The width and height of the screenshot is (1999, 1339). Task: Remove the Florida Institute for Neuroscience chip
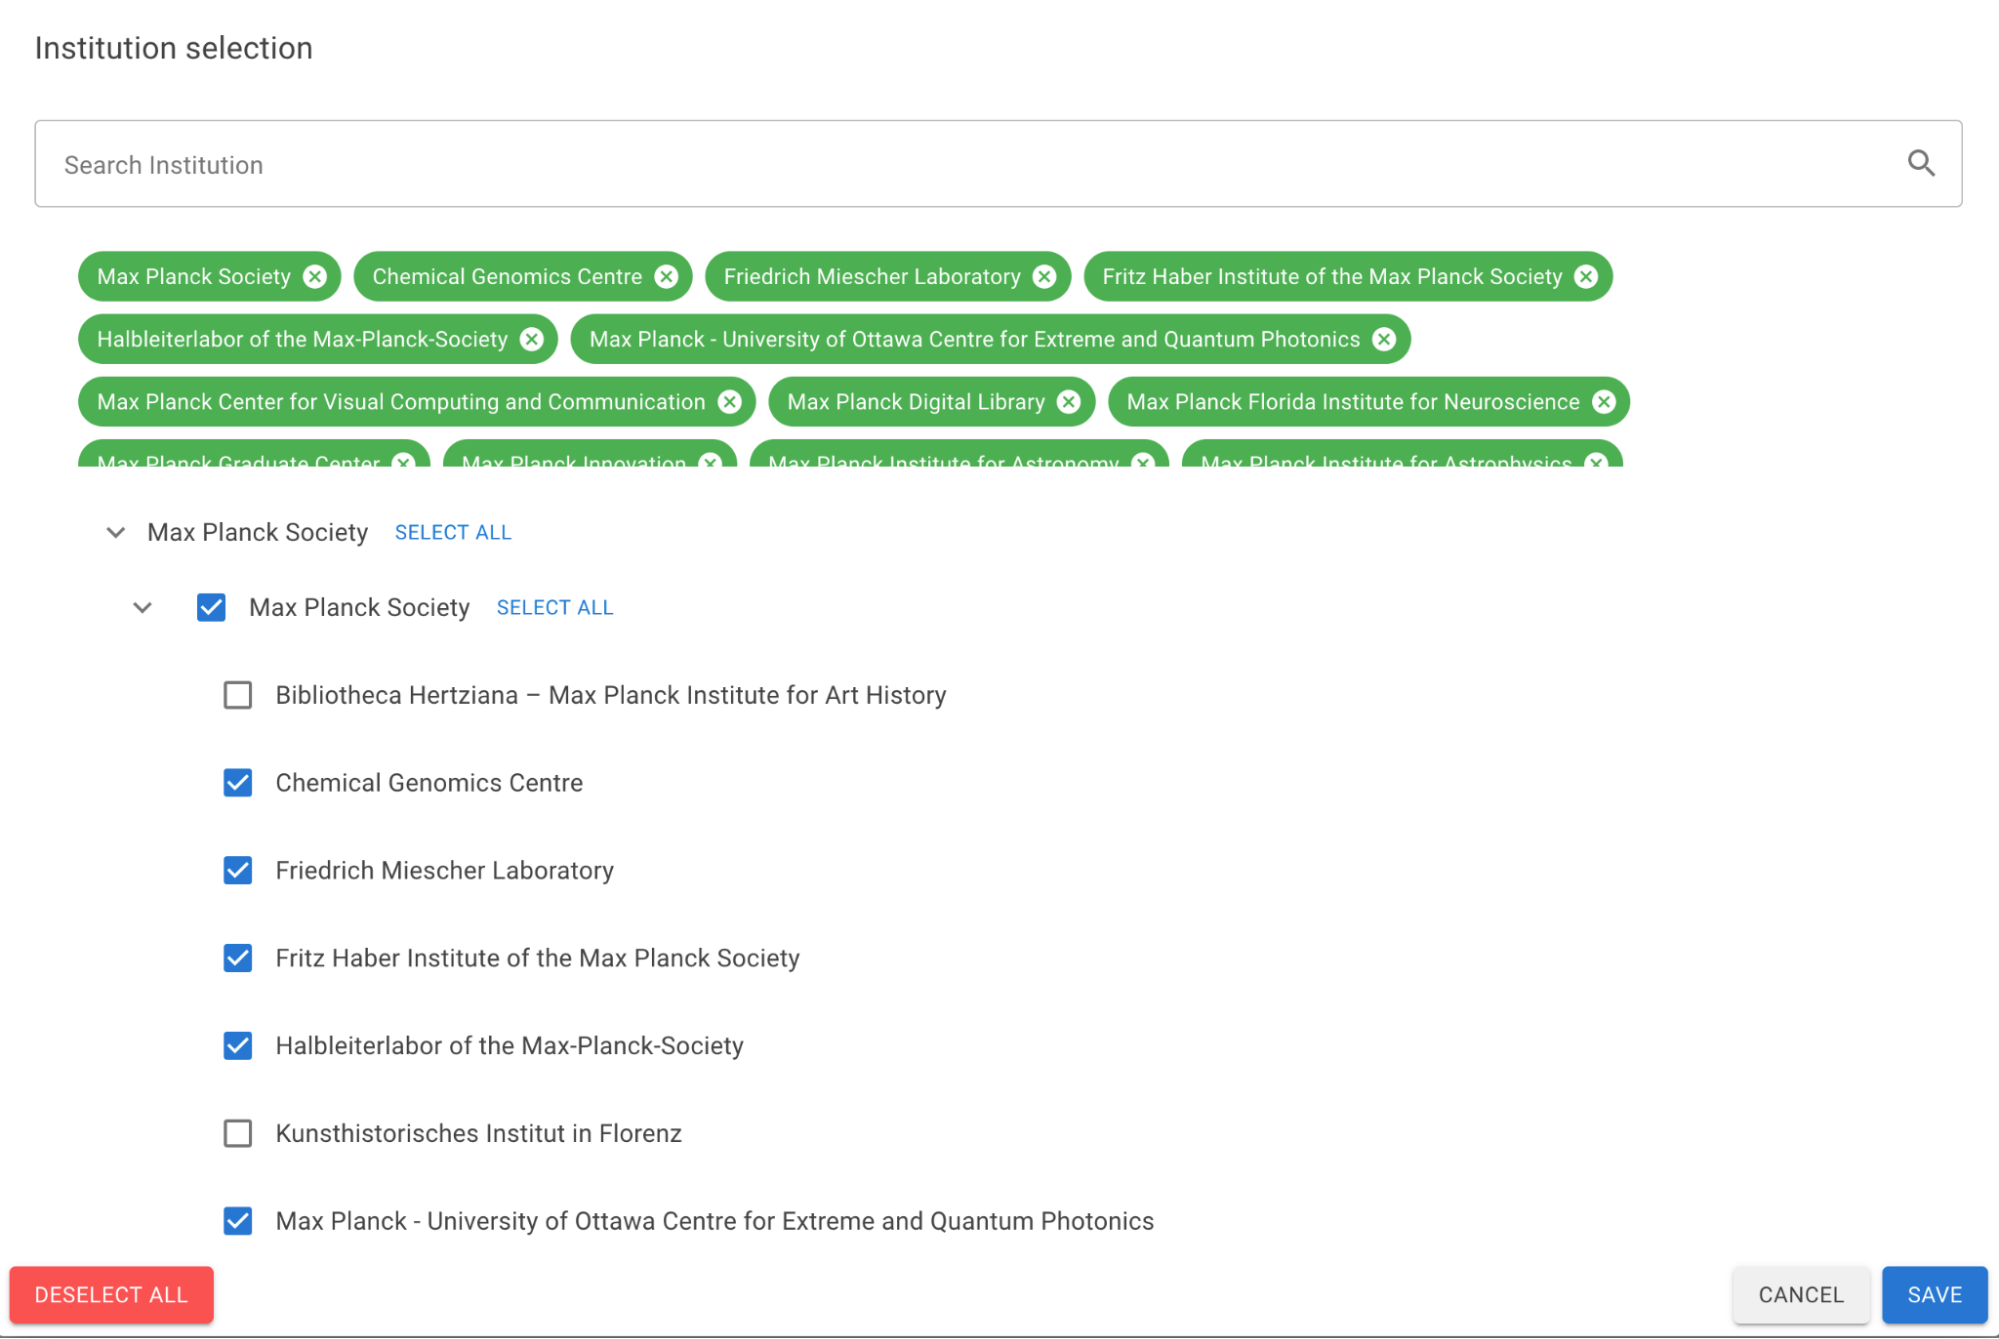click(1604, 402)
